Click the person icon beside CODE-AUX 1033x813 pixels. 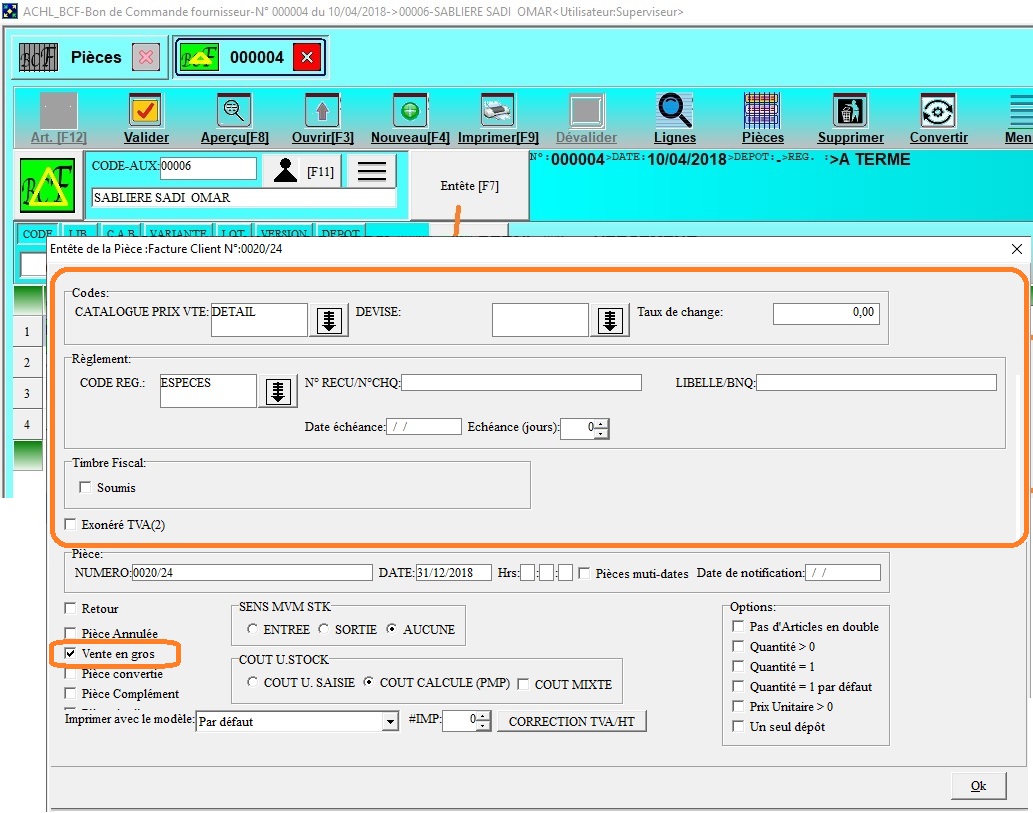tap(285, 171)
